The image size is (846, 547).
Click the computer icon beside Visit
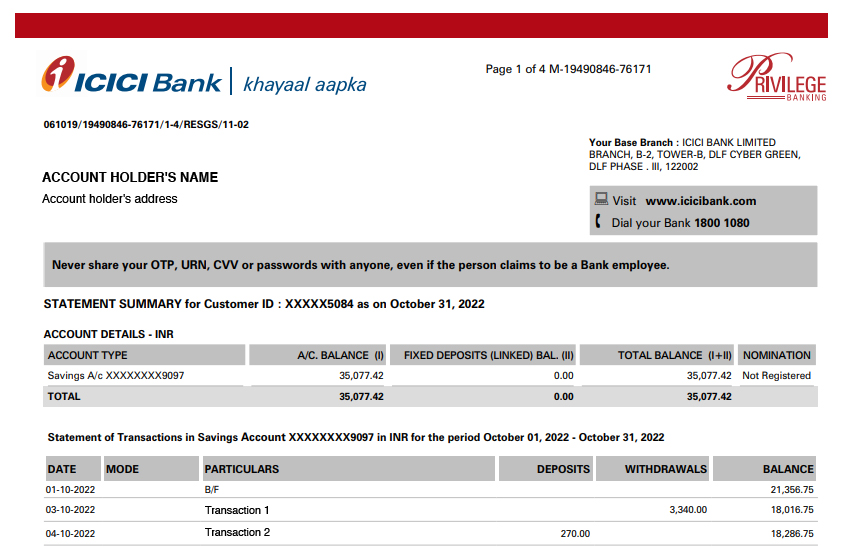(601, 199)
